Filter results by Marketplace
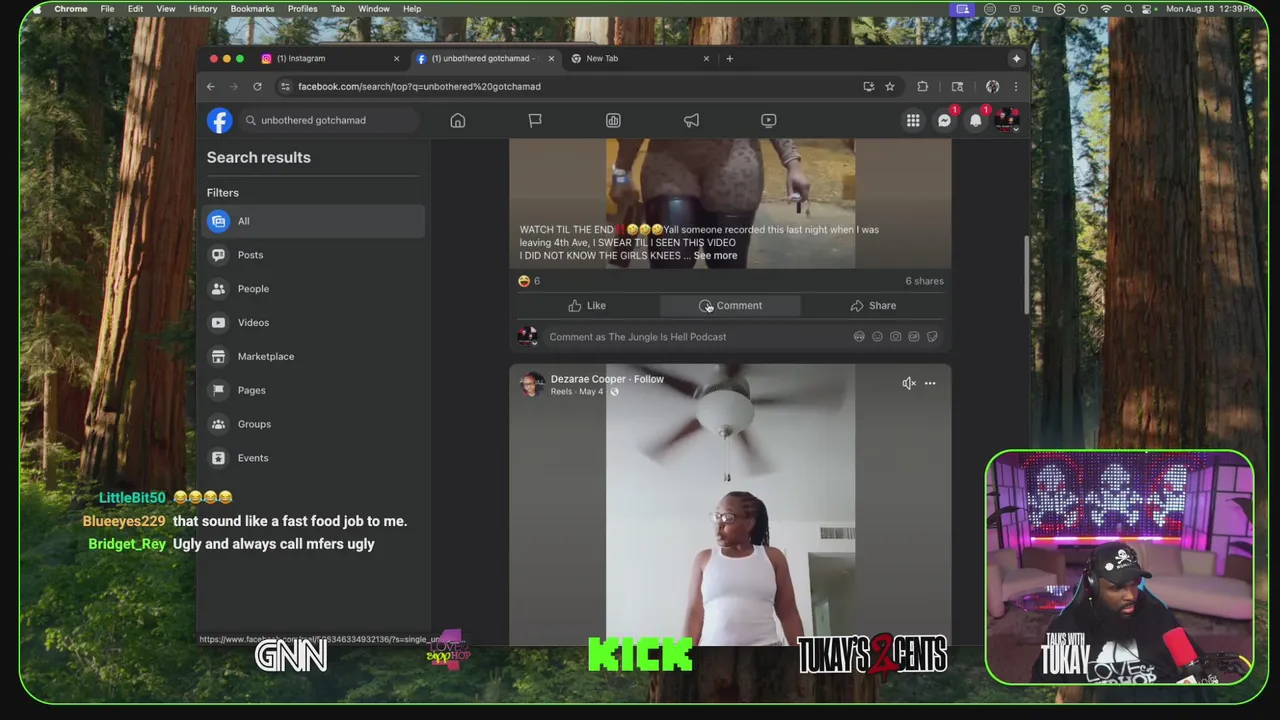This screenshot has width=1280, height=720. [314, 356]
